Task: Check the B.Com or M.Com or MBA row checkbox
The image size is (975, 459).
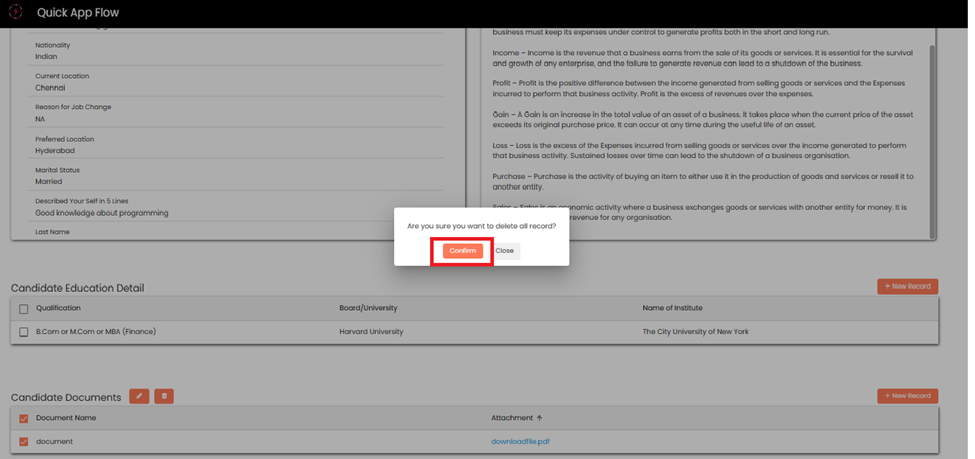Action: [x=24, y=332]
